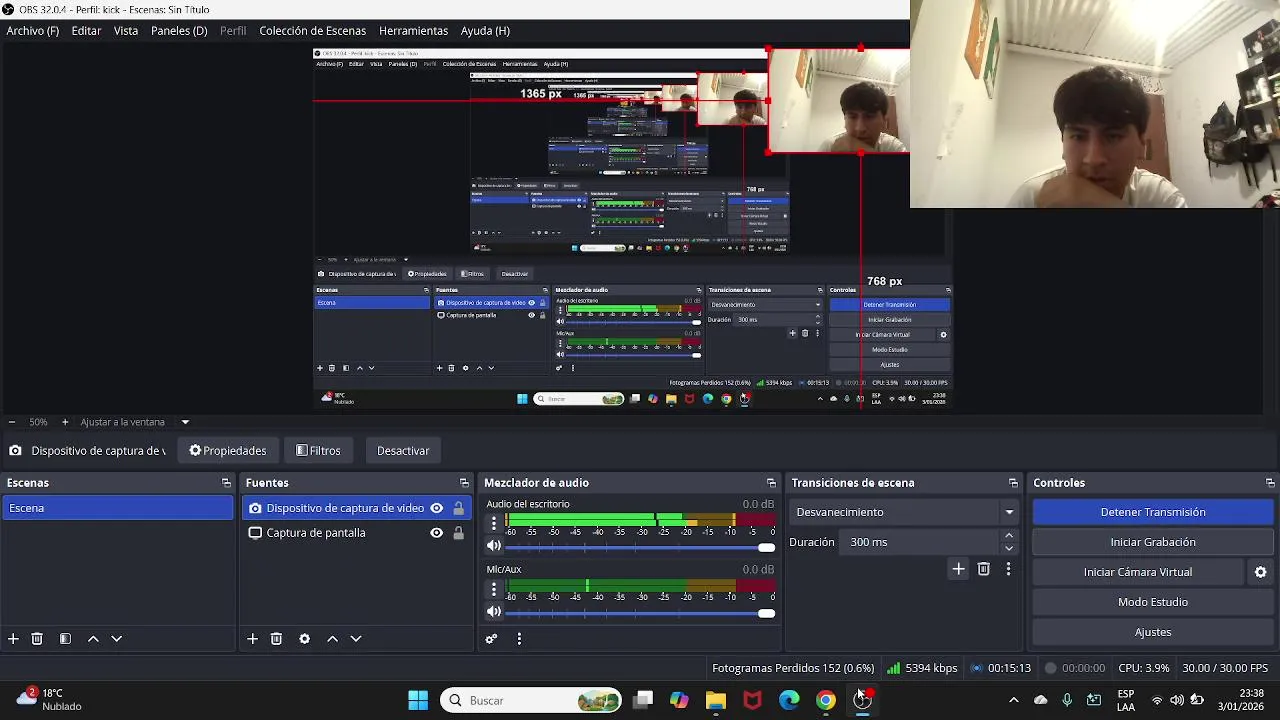Viewport: 1280px width, 720px height.
Task: Open scene filters icon in the Escenas toolbar
Action: (x=65, y=639)
